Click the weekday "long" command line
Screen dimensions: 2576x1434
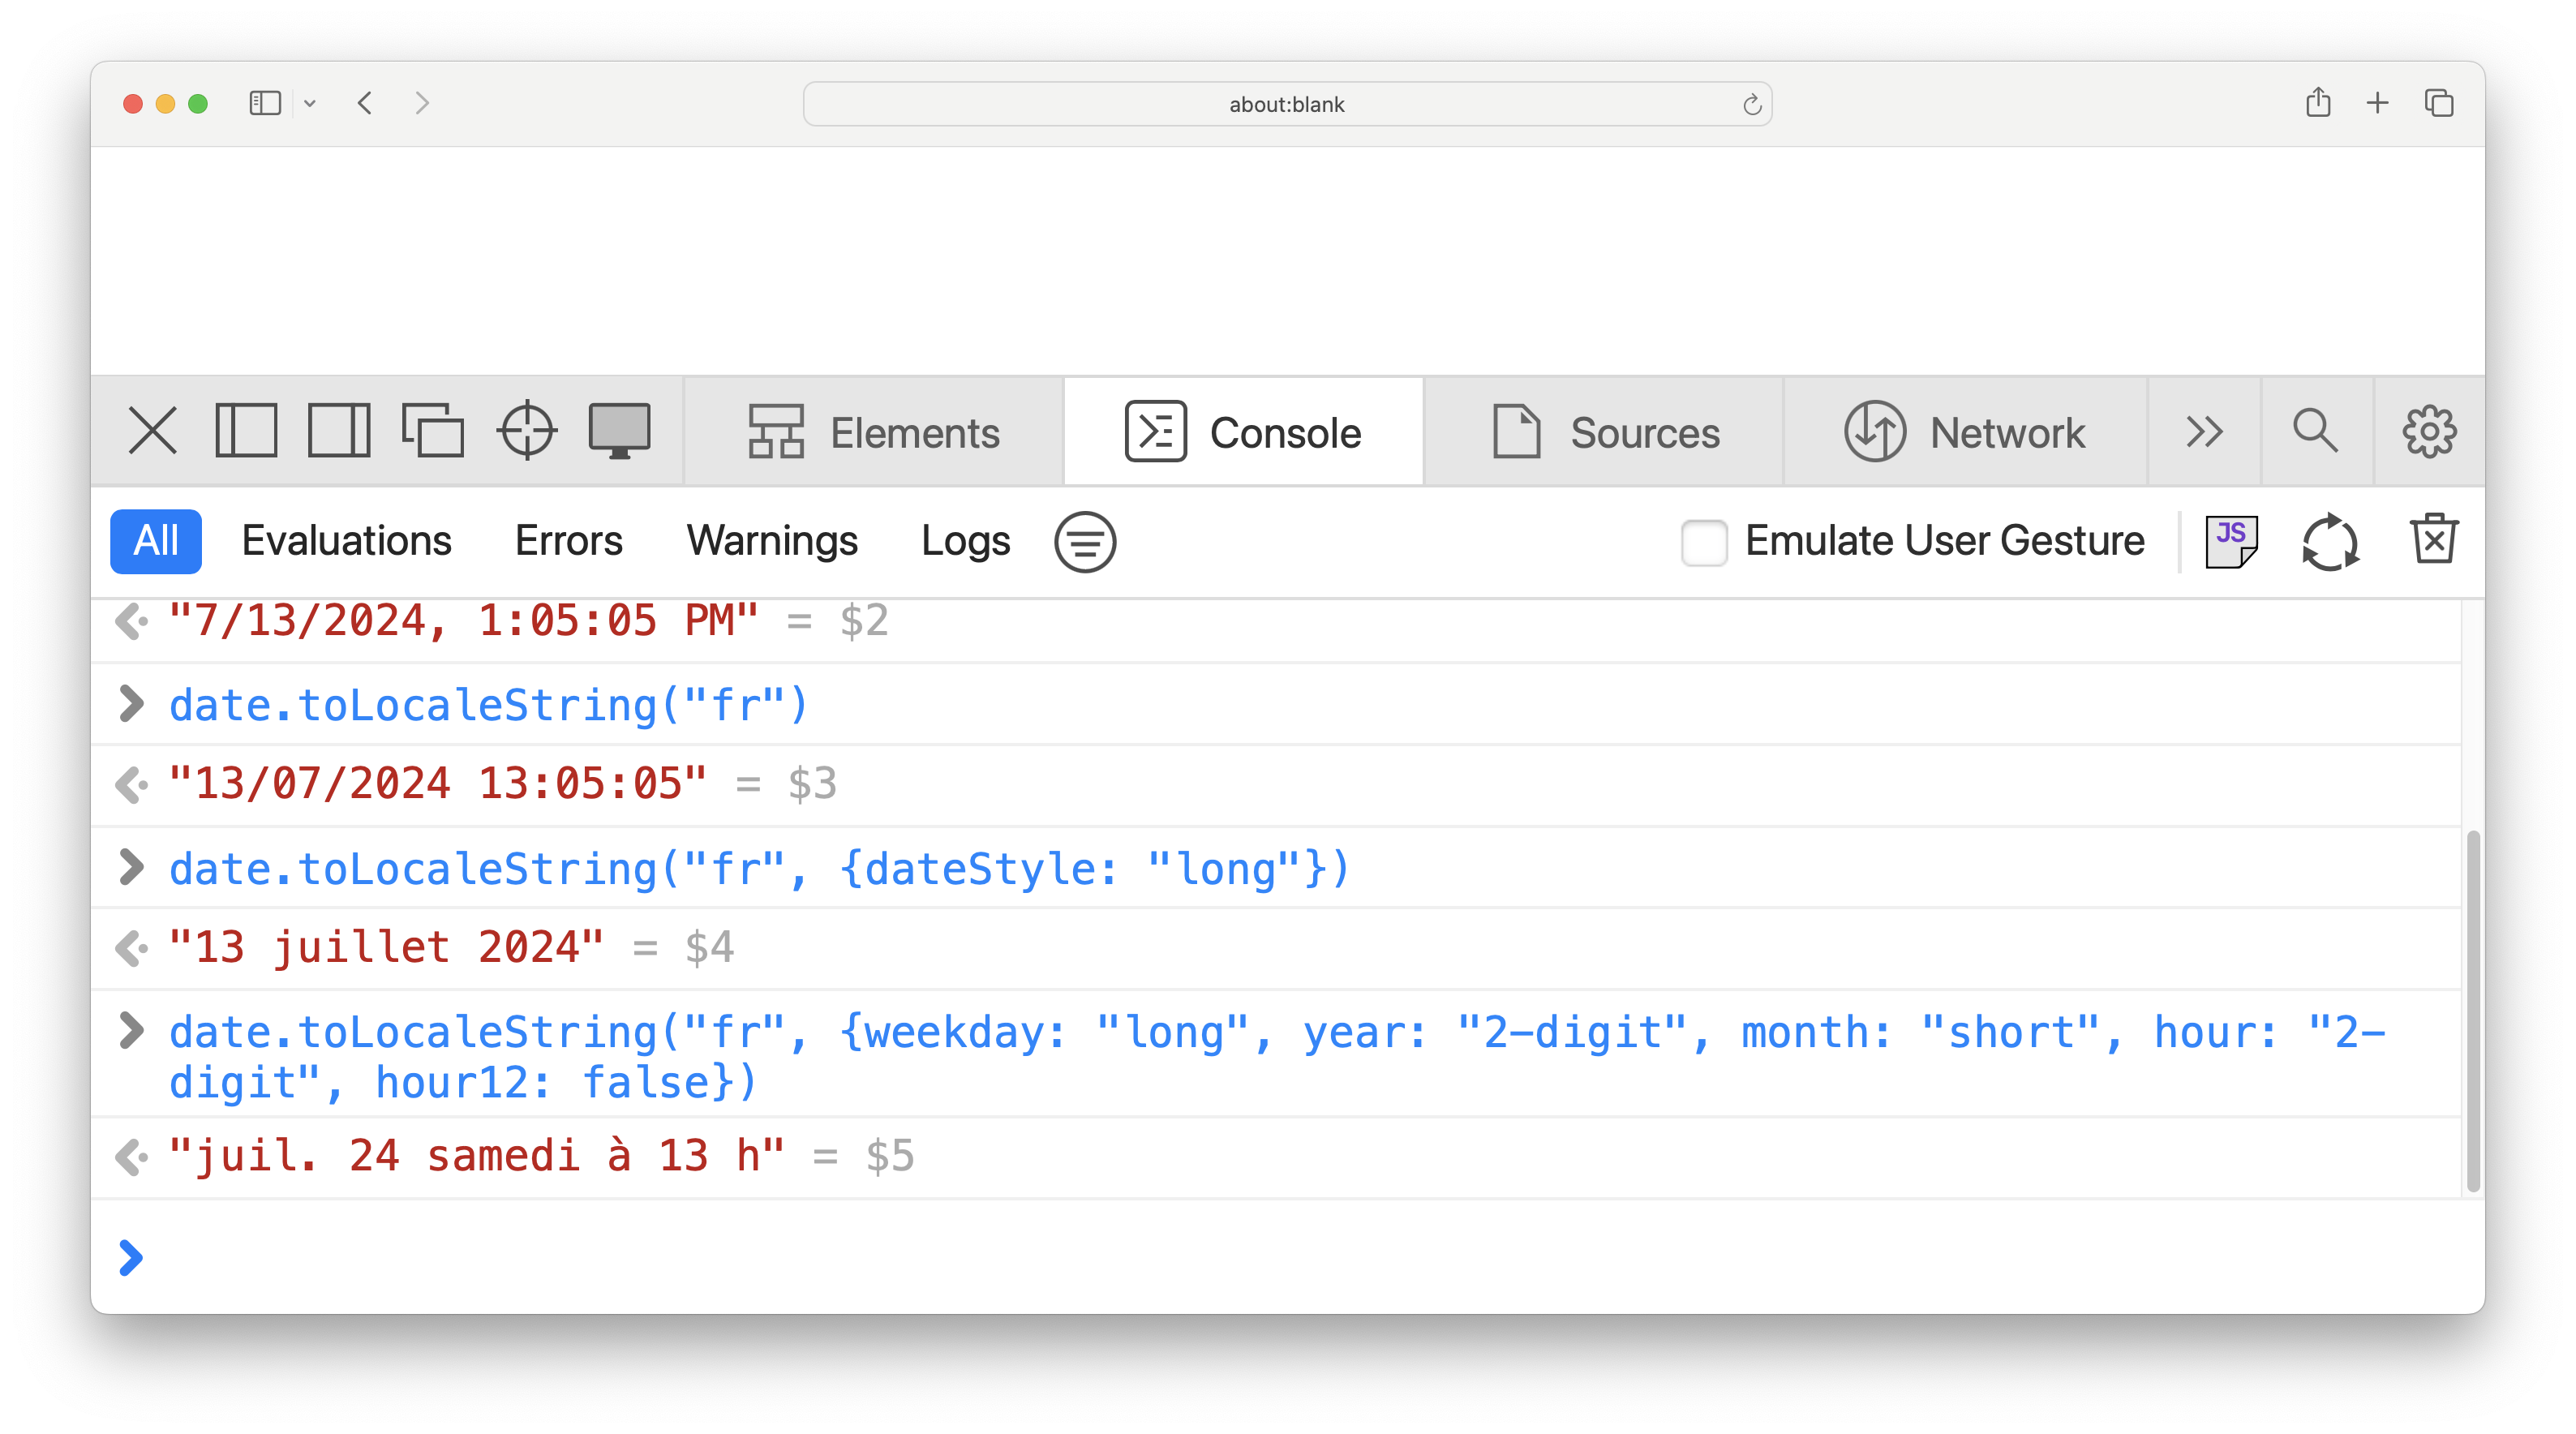pyautogui.click(x=1277, y=1057)
